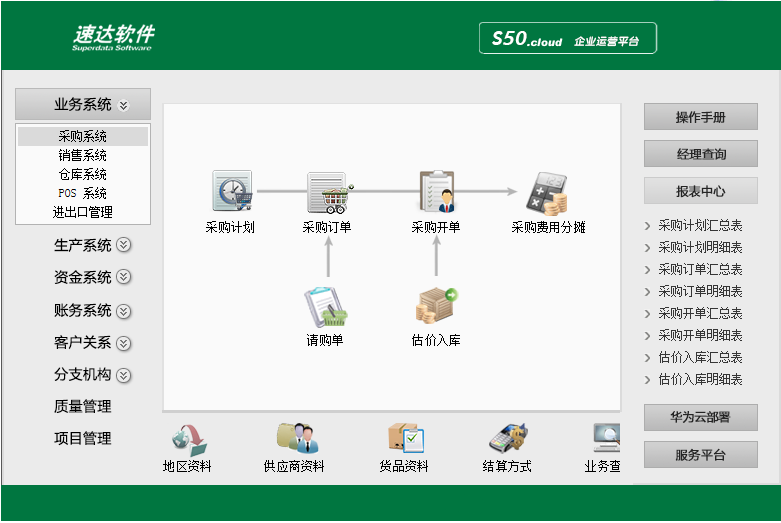This screenshot has height=523, width=781.
Task: Expand the 客户关系 chevron
Action: (x=124, y=343)
